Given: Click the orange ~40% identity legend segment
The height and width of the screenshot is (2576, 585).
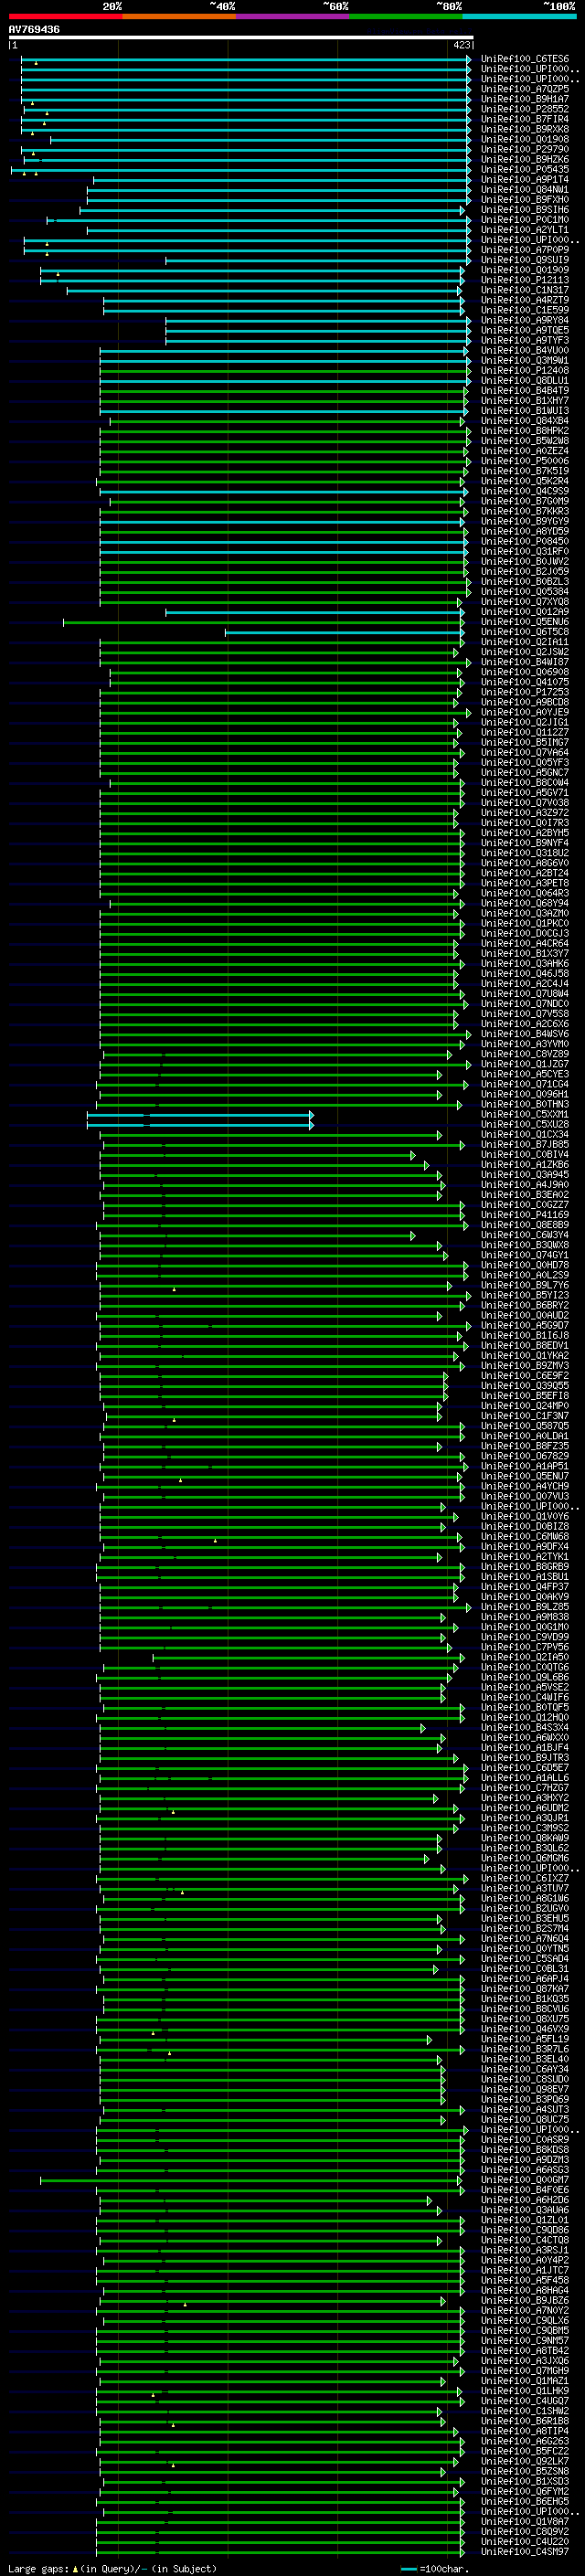Looking at the screenshot, I should tap(179, 16).
